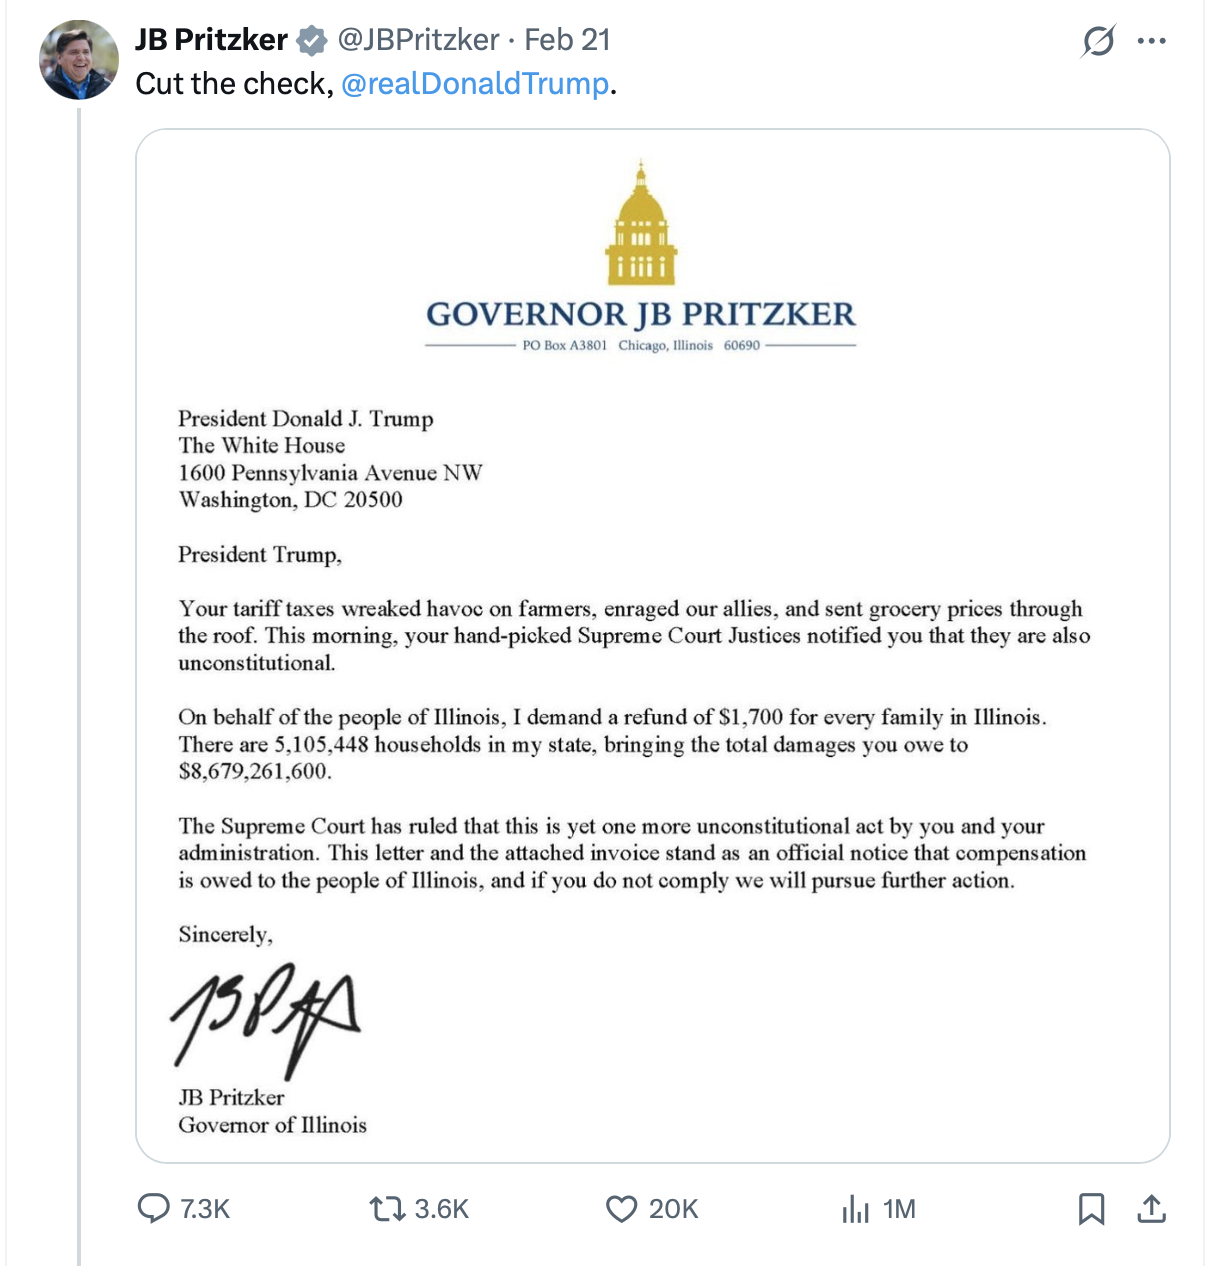Click the 3.6K reposts count
Viewport: 1232px width, 1266px height.
441,1209
